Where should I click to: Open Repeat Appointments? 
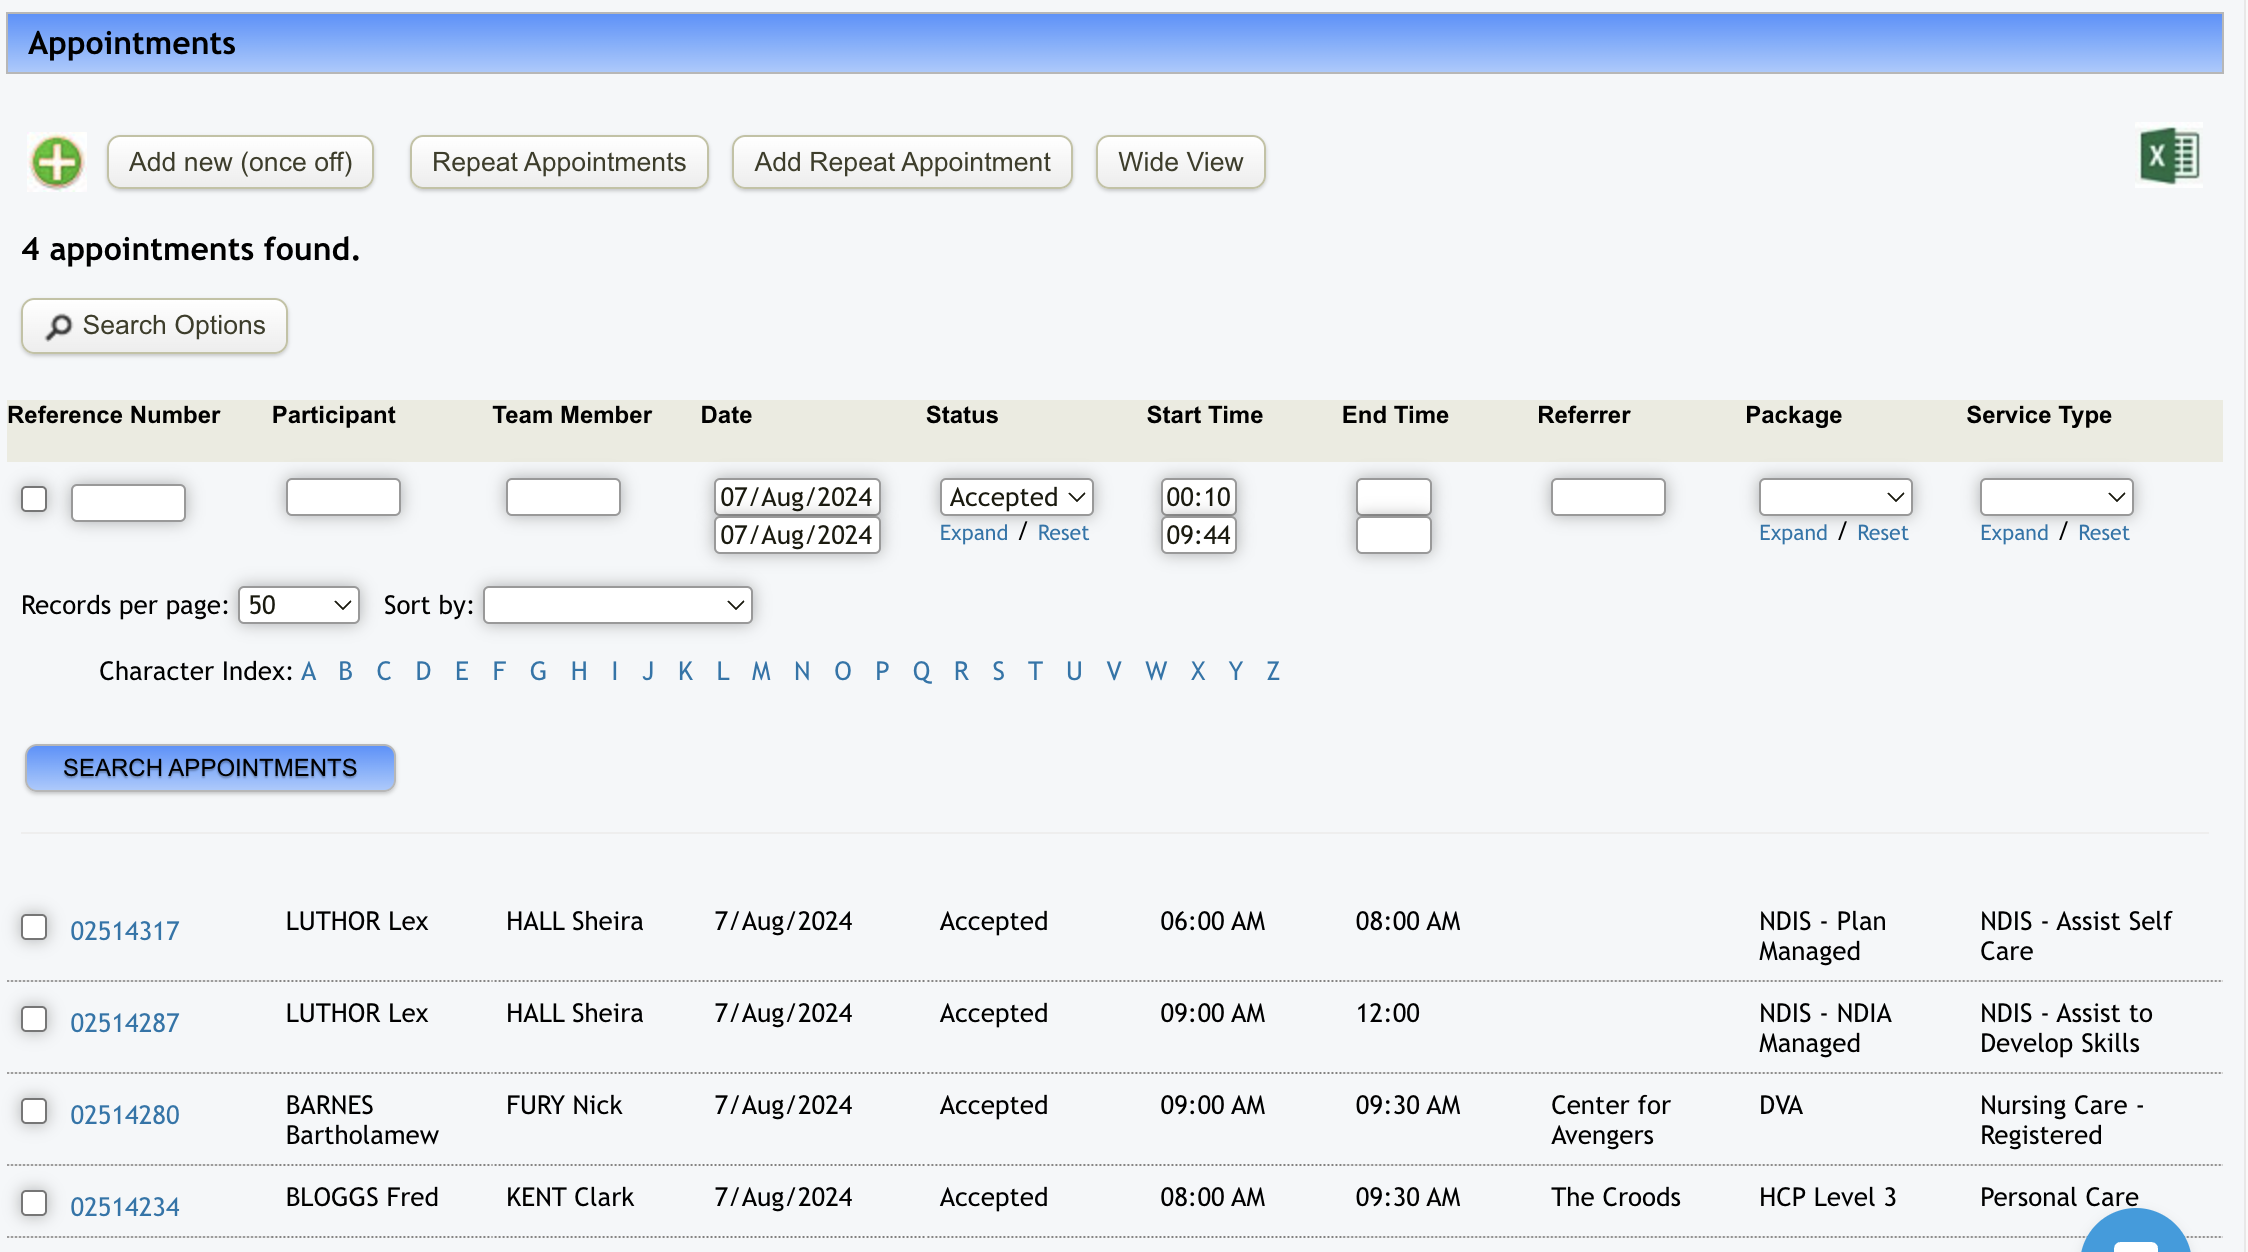tap(558, 162)
